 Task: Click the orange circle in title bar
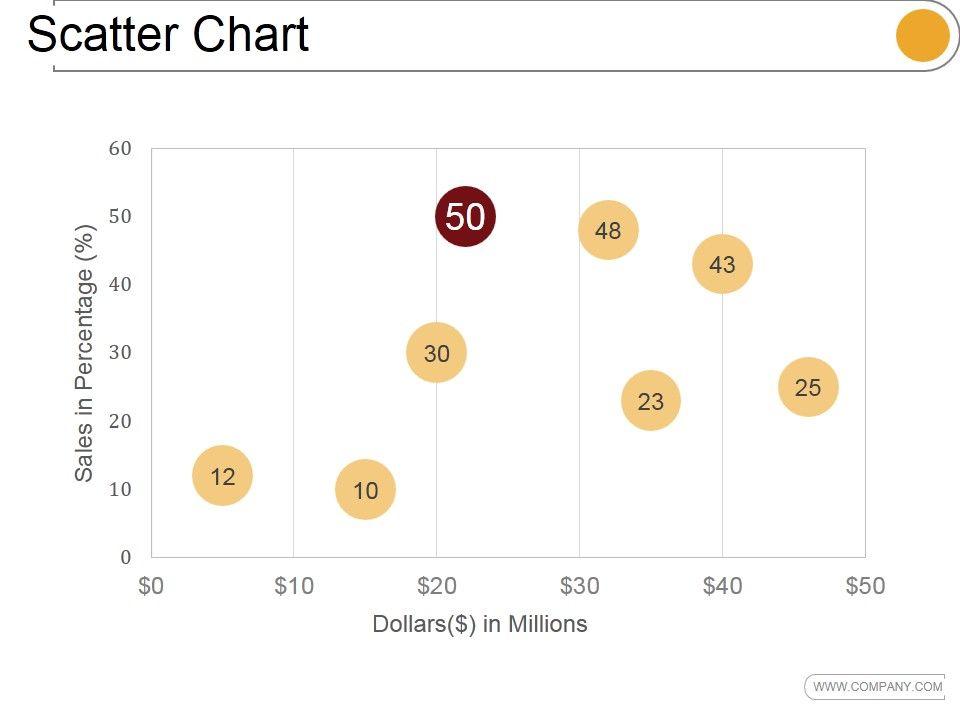[922, 35]
